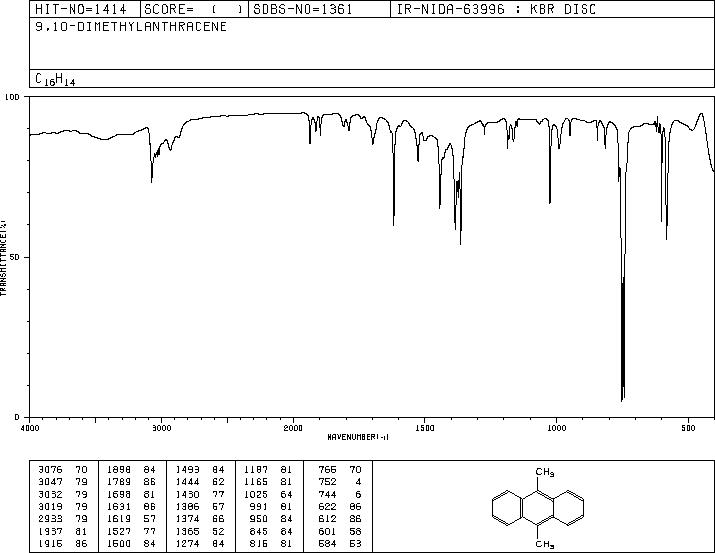Click the C16H14 molecular formula
The height and width of the screenshot is (553, 715).
click(55, 79)
